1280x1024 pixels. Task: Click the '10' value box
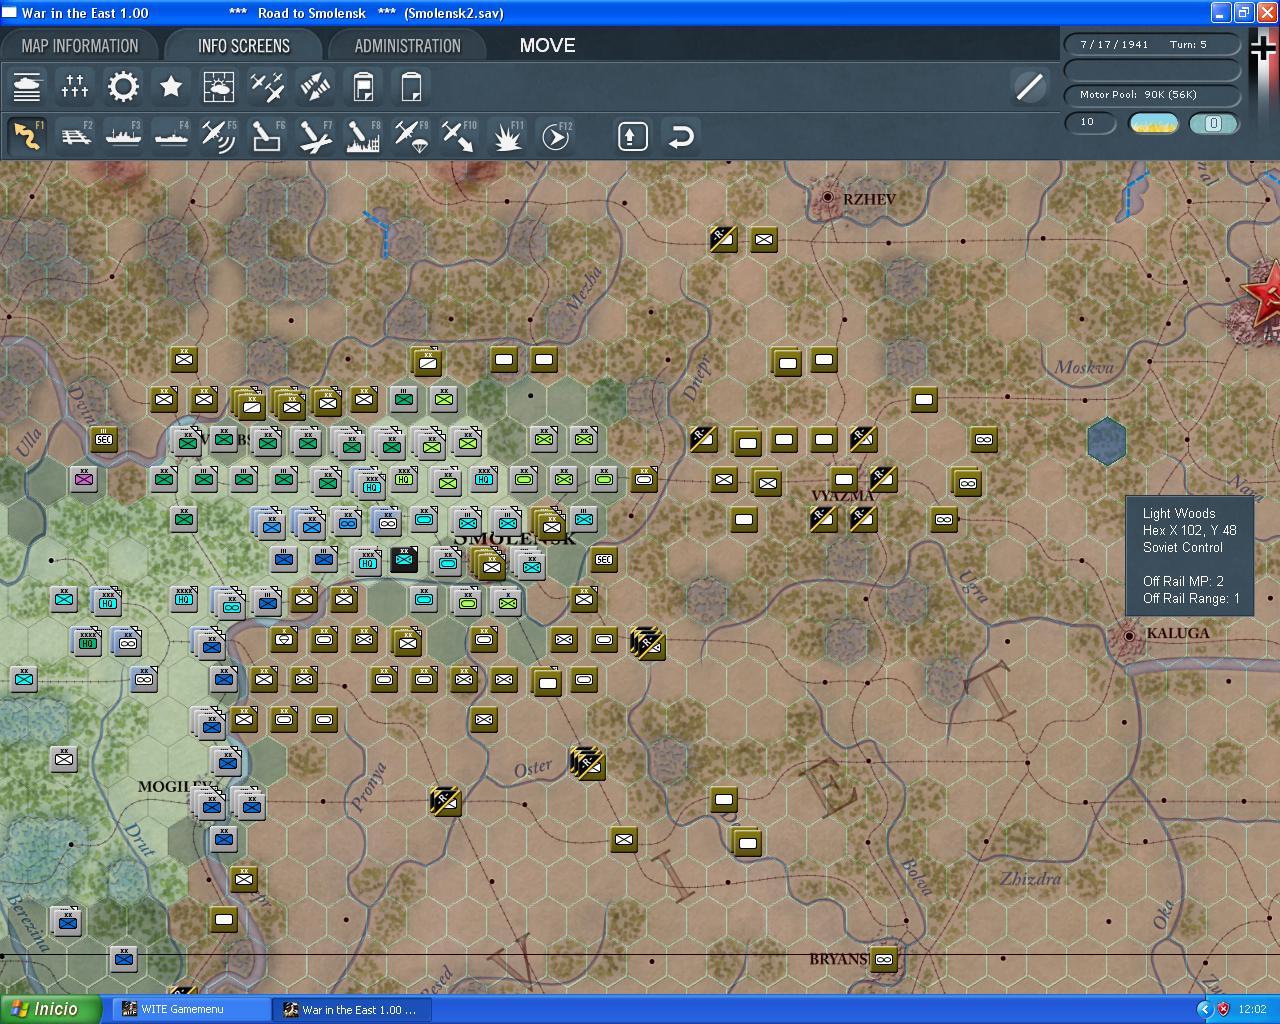click(1090, 122)
